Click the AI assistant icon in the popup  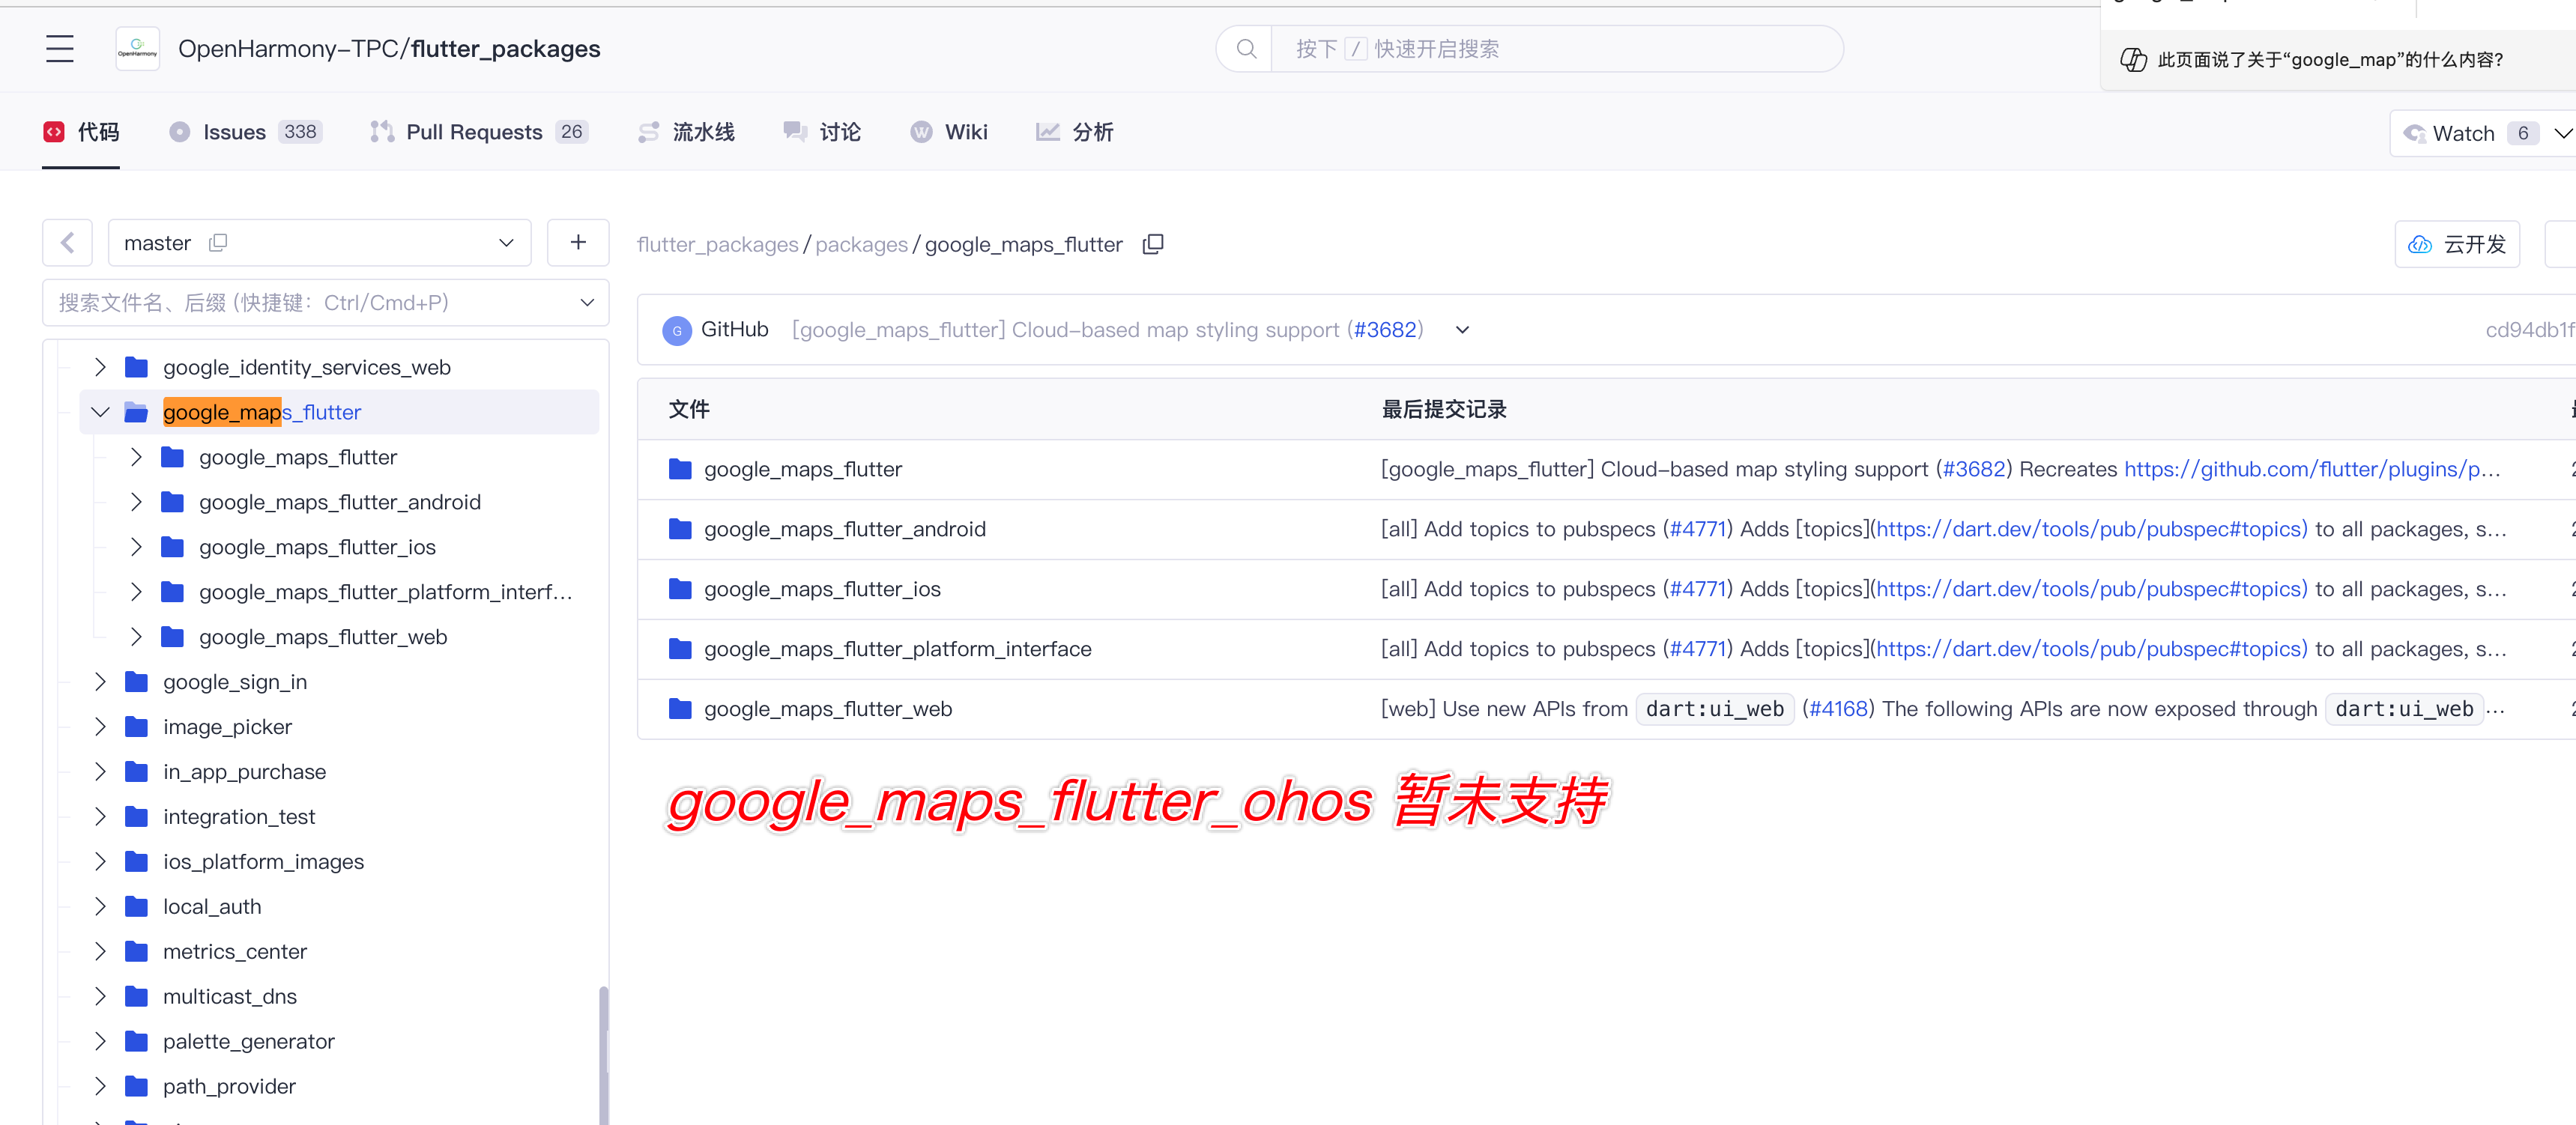tap(2133, 59)
